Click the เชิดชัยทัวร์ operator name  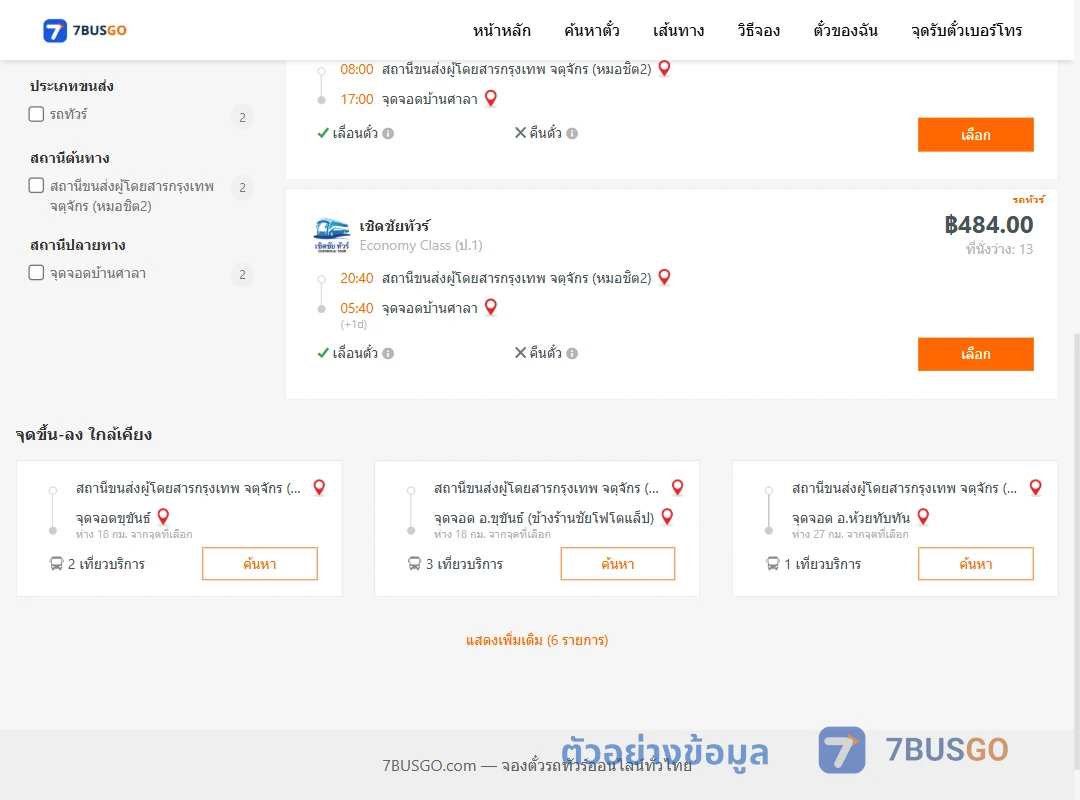[395, 226]
